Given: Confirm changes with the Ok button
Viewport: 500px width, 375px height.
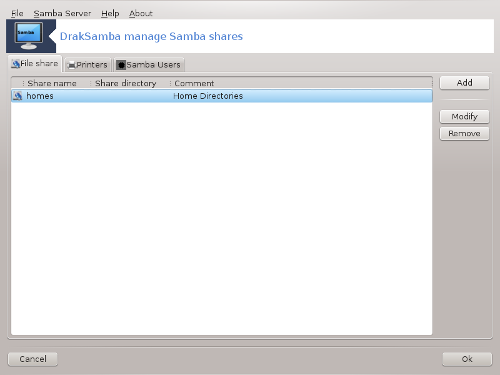Looking at the screenshot, I should [467, 359].
